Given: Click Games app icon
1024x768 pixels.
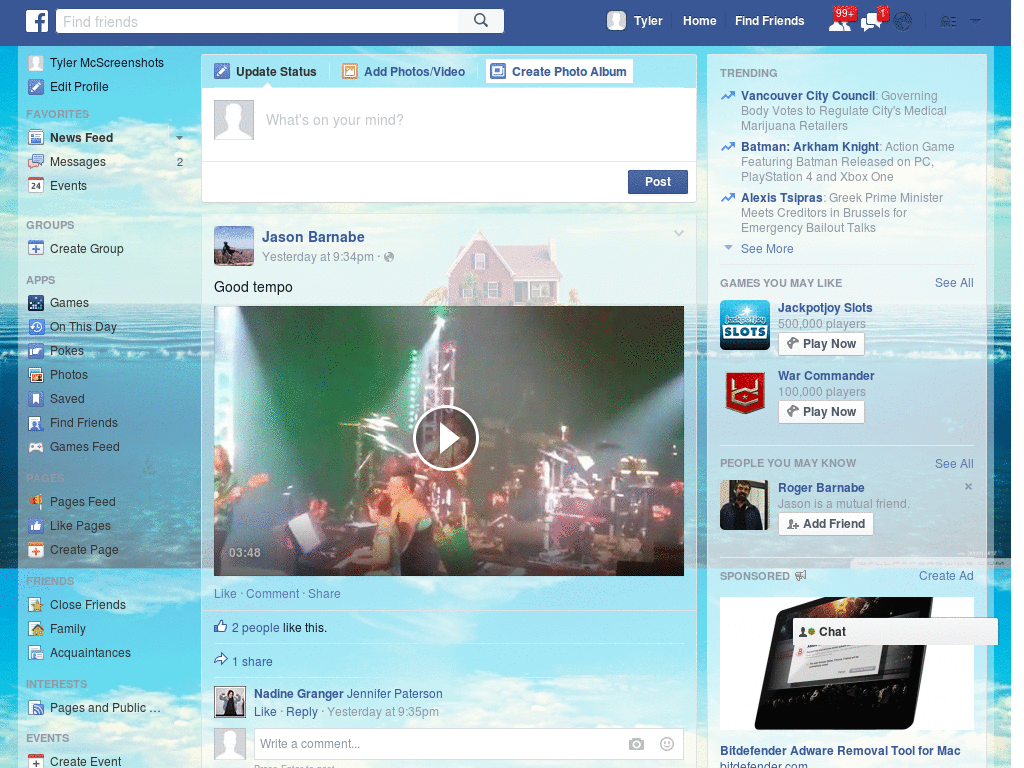Looking at the screenshot, I should pyautogui.click(x=36, y=303).
